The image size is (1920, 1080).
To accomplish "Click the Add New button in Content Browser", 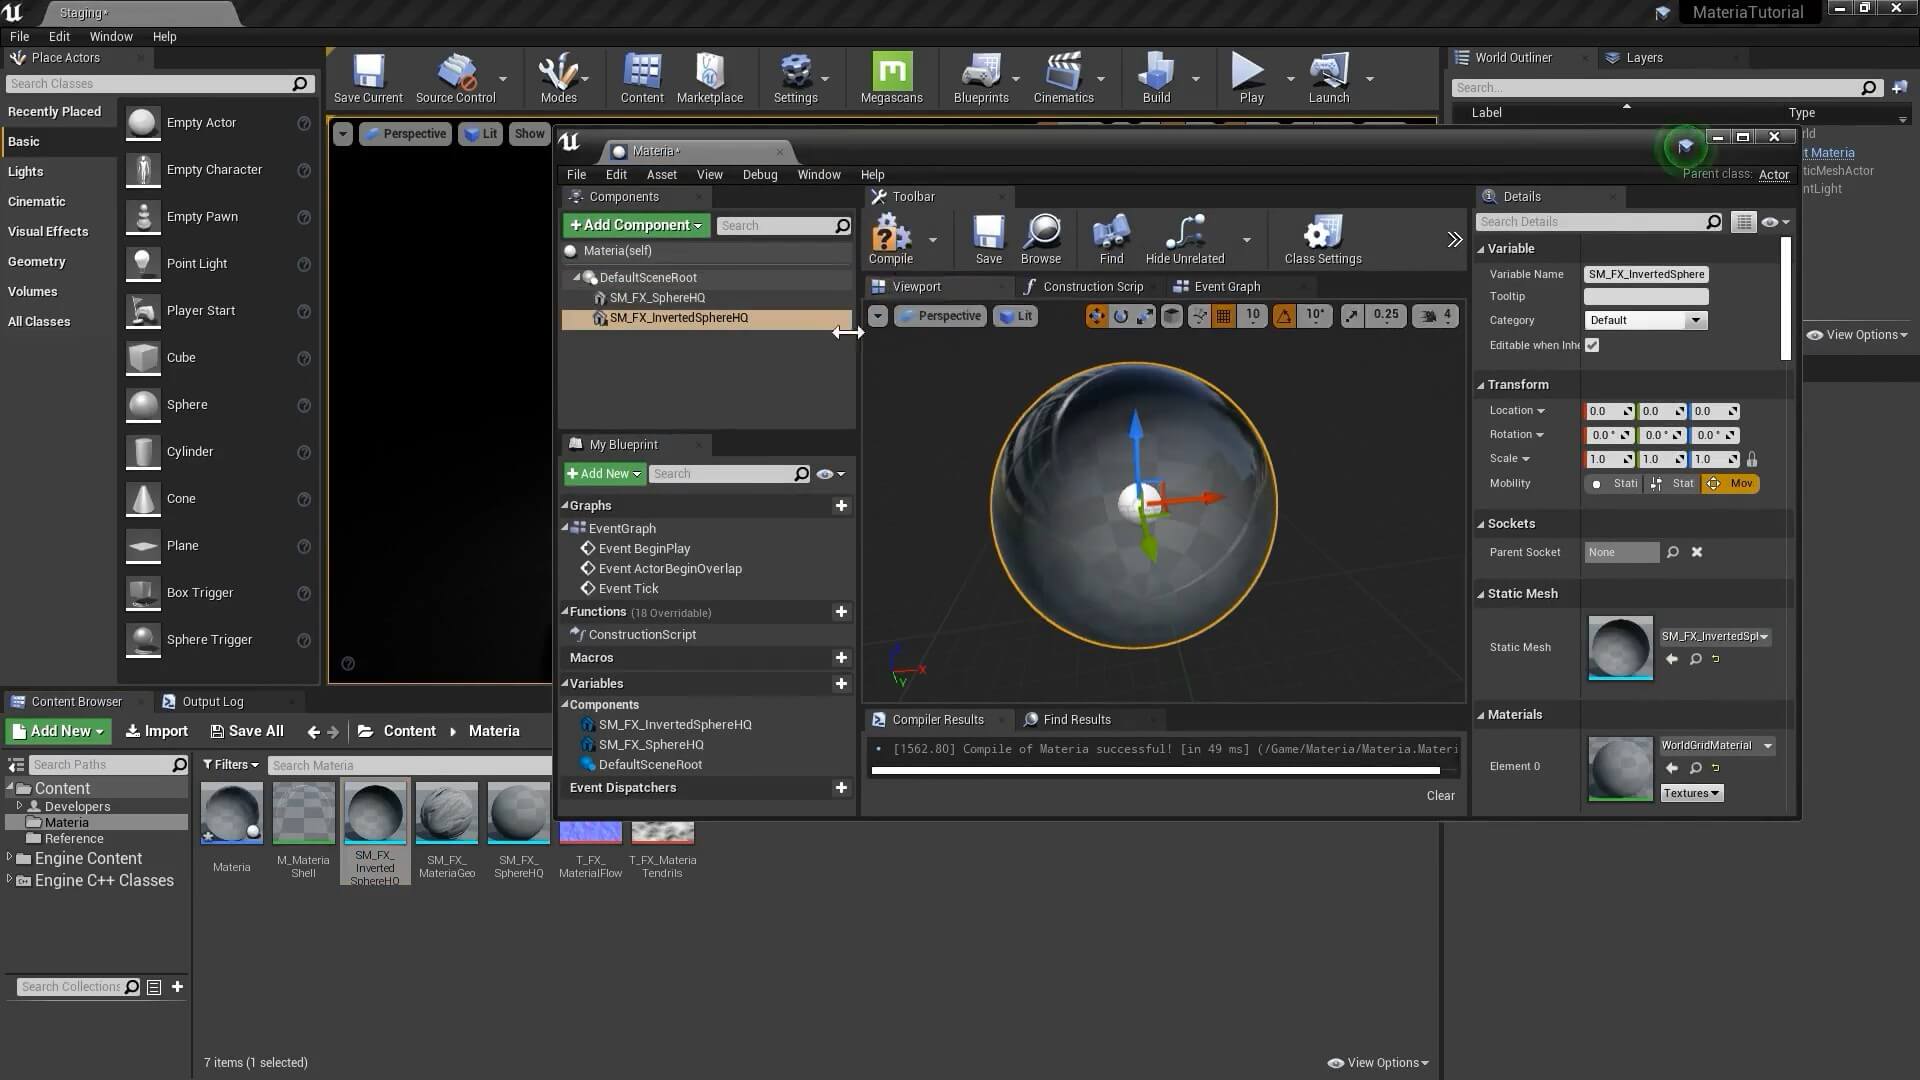I will coord(58,732).
